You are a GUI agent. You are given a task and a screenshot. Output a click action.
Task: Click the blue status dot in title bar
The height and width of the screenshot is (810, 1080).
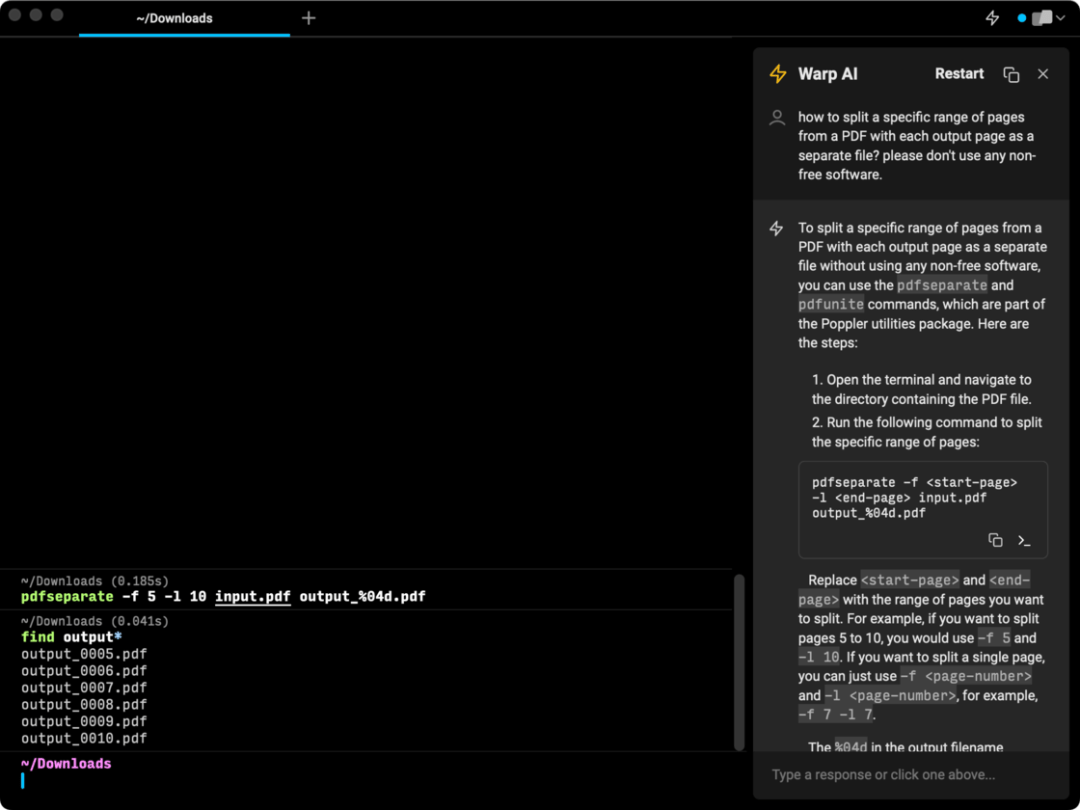click(1021, 19)
